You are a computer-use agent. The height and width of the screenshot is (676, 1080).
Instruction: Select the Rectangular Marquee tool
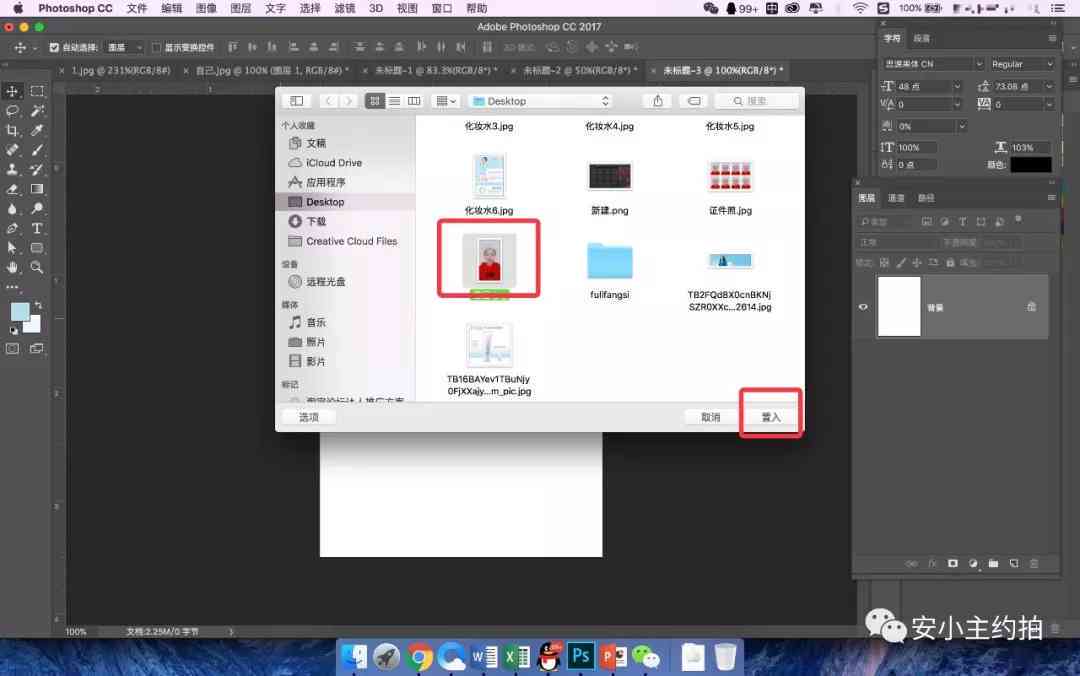(37, 91)
